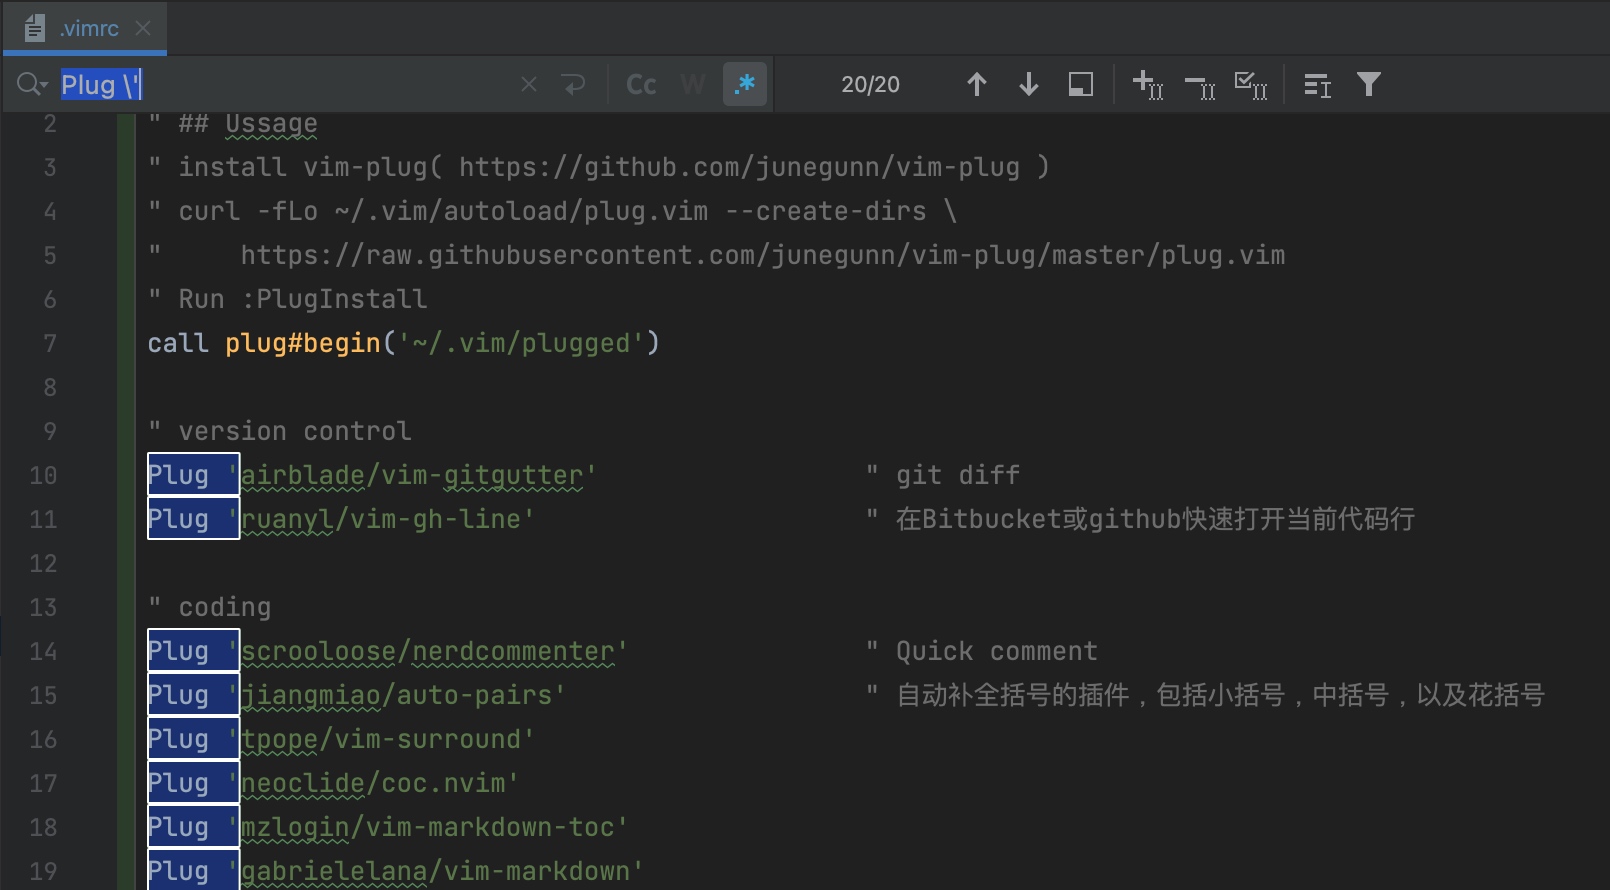Image resolution: width=1610 pixels, height=890 pixels.
Task: Click line number 10 in gutter
Action: [43, 476]
